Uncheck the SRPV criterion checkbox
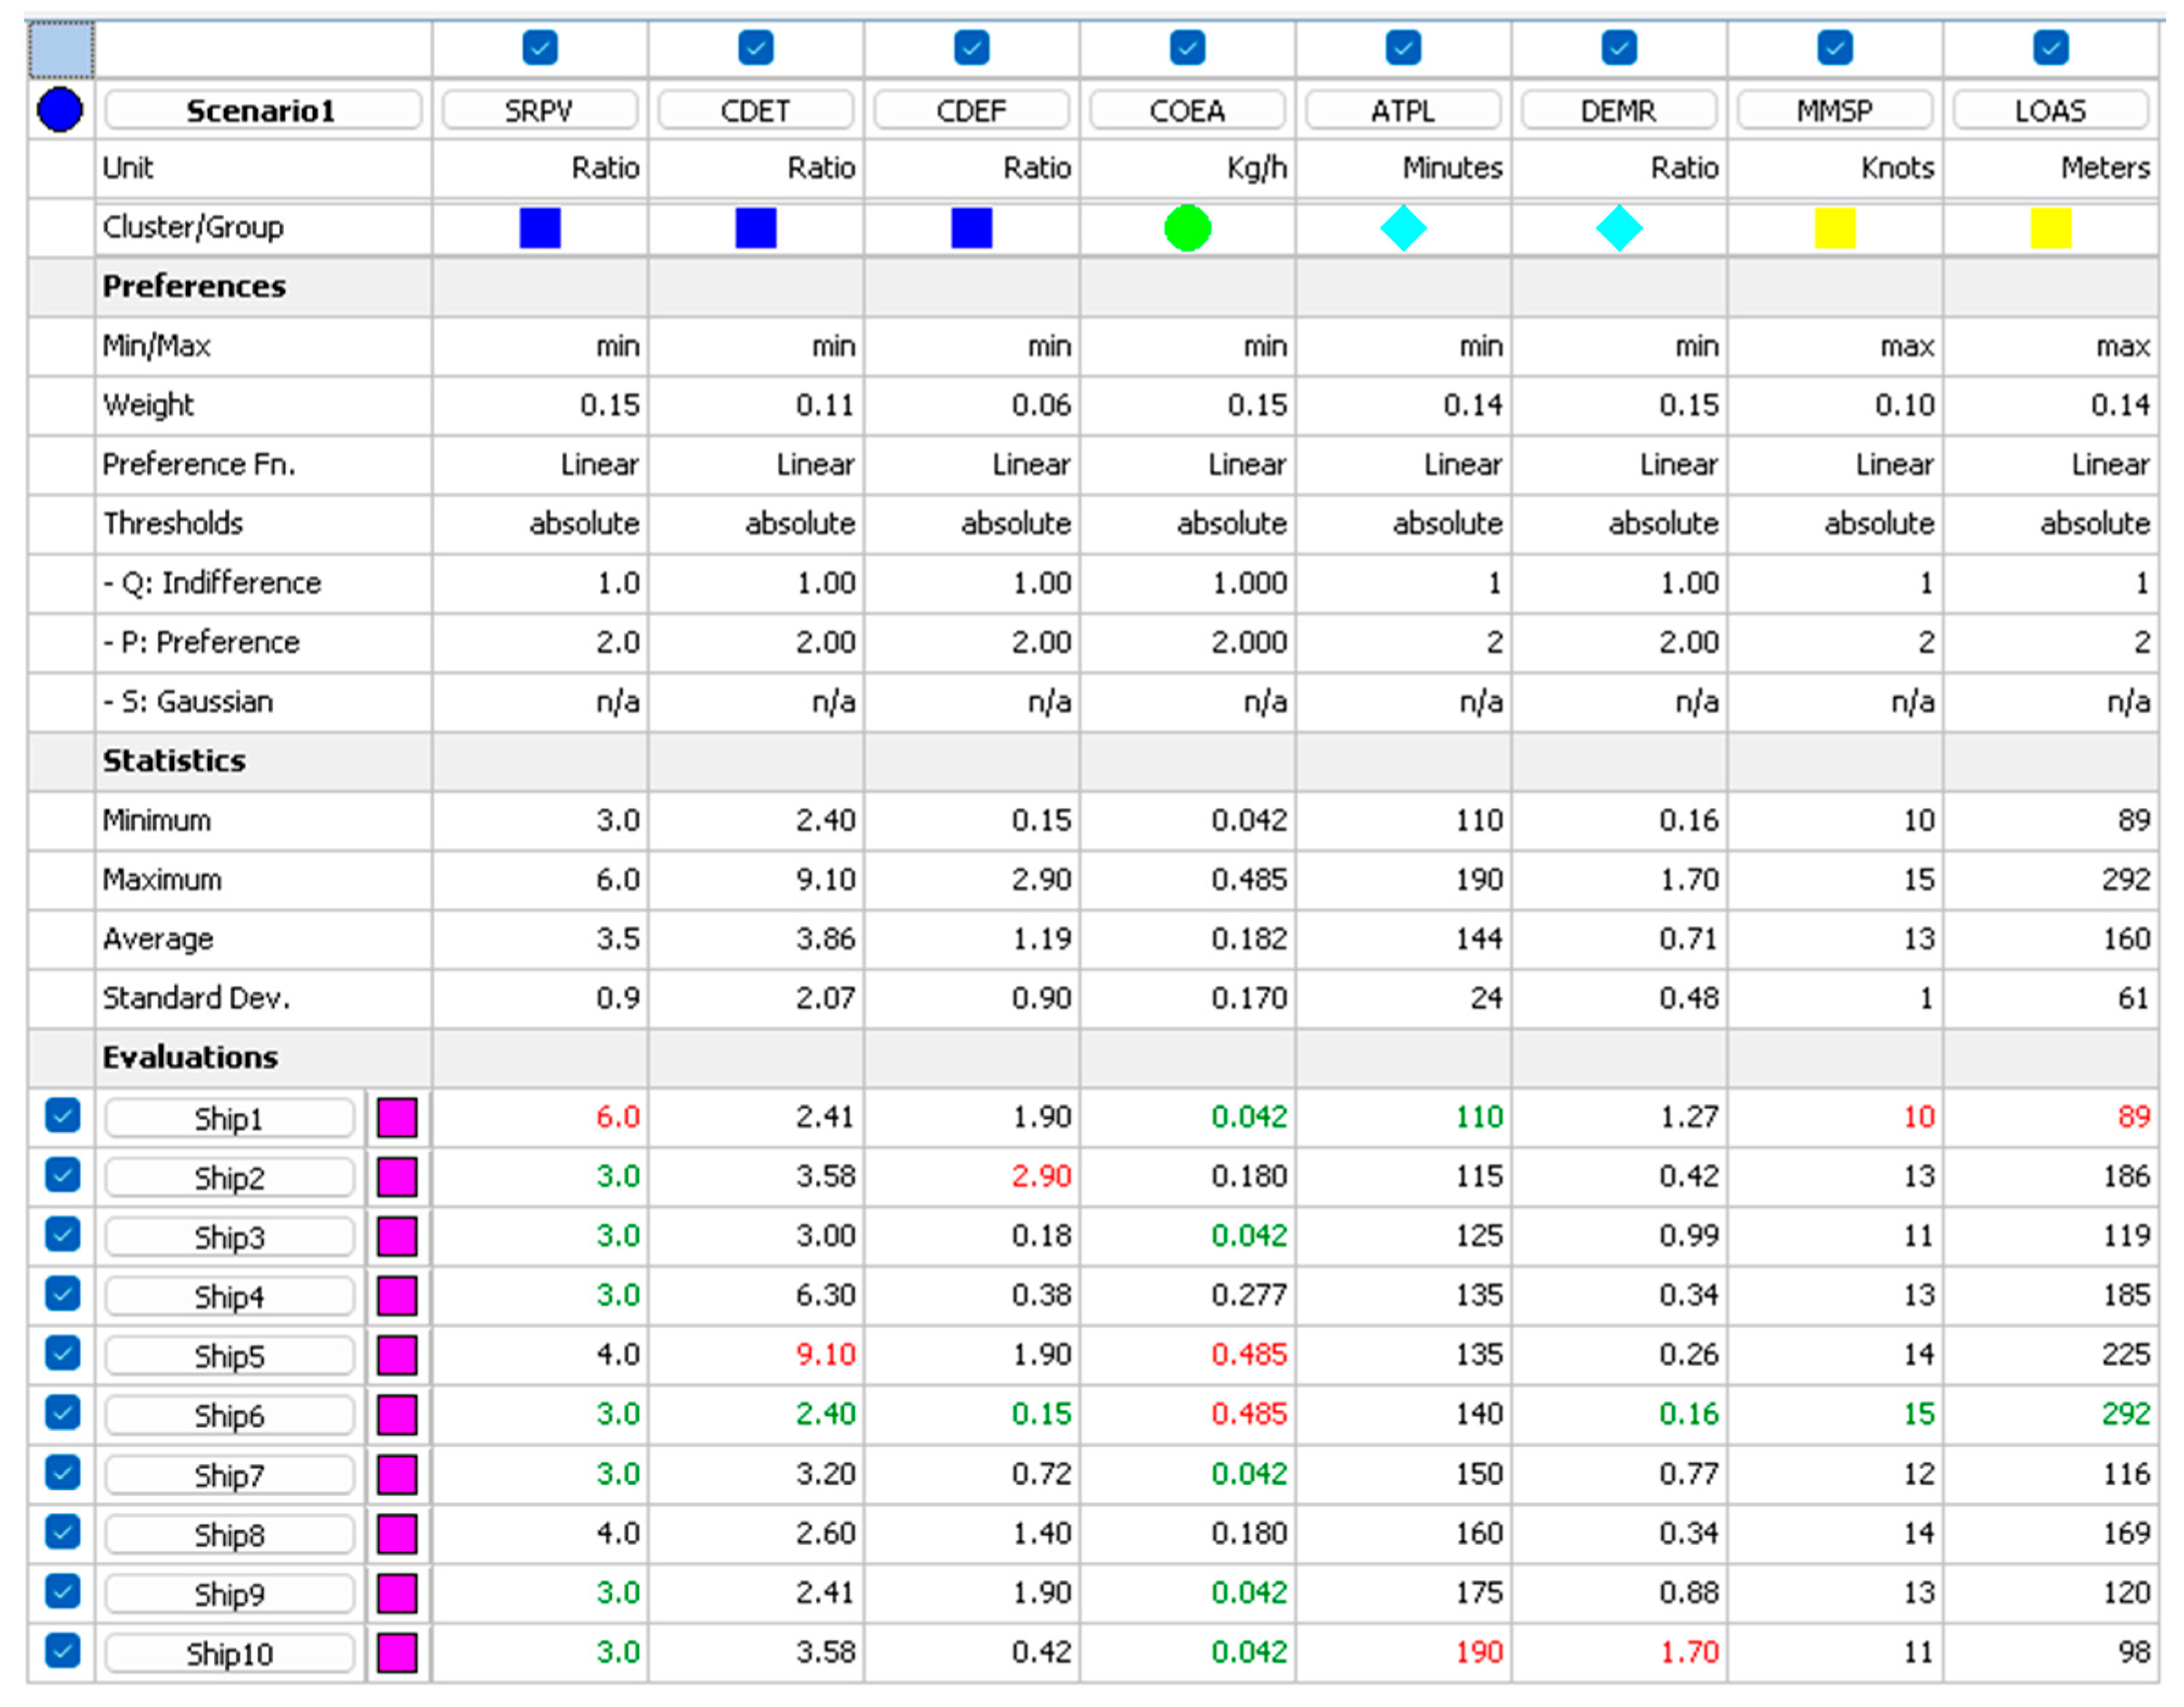Image resolution: width=2184 pixels, height=1707 pixels. point(540,48)
